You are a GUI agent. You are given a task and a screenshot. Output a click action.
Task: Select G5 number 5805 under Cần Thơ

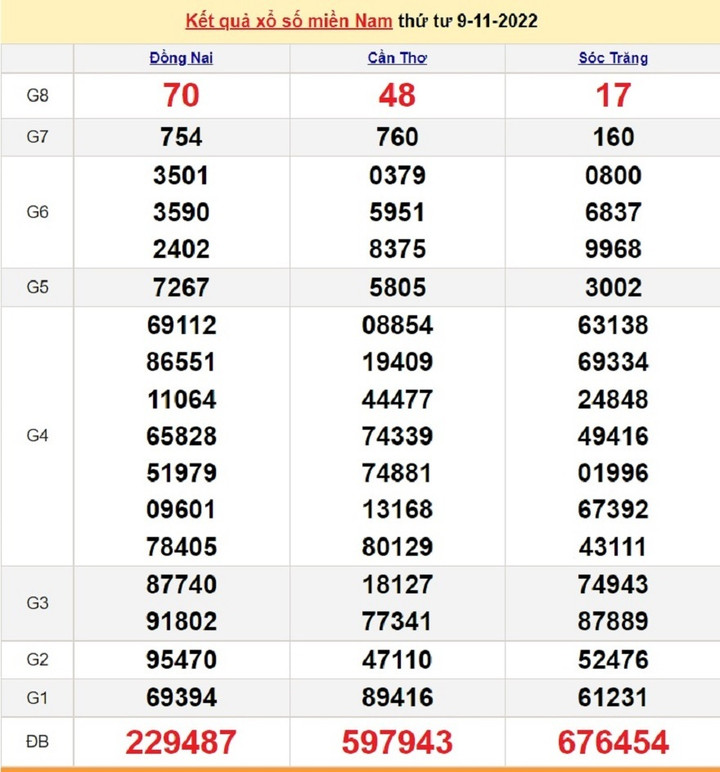coord(397,287)
